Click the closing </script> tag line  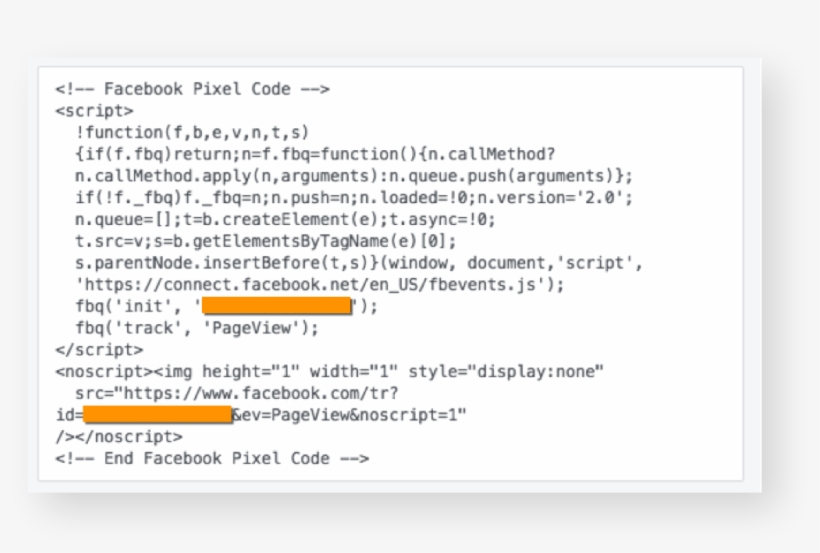(99, 349)
